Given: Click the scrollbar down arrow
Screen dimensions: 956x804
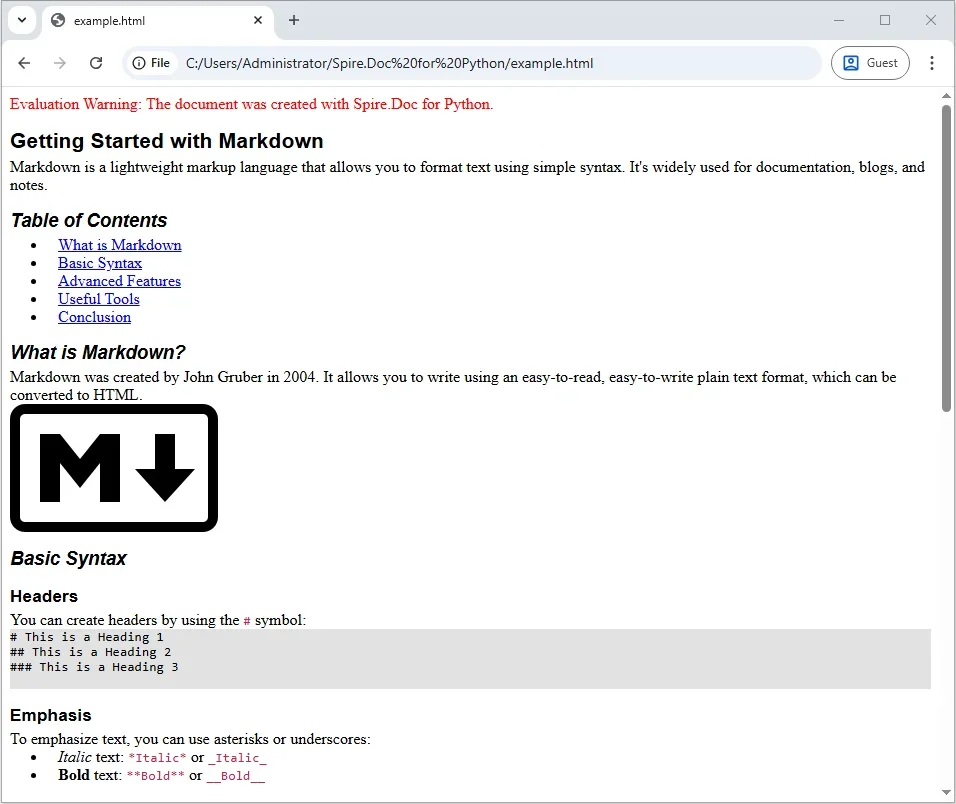Looking at the screenshot, I should (945, 793).
